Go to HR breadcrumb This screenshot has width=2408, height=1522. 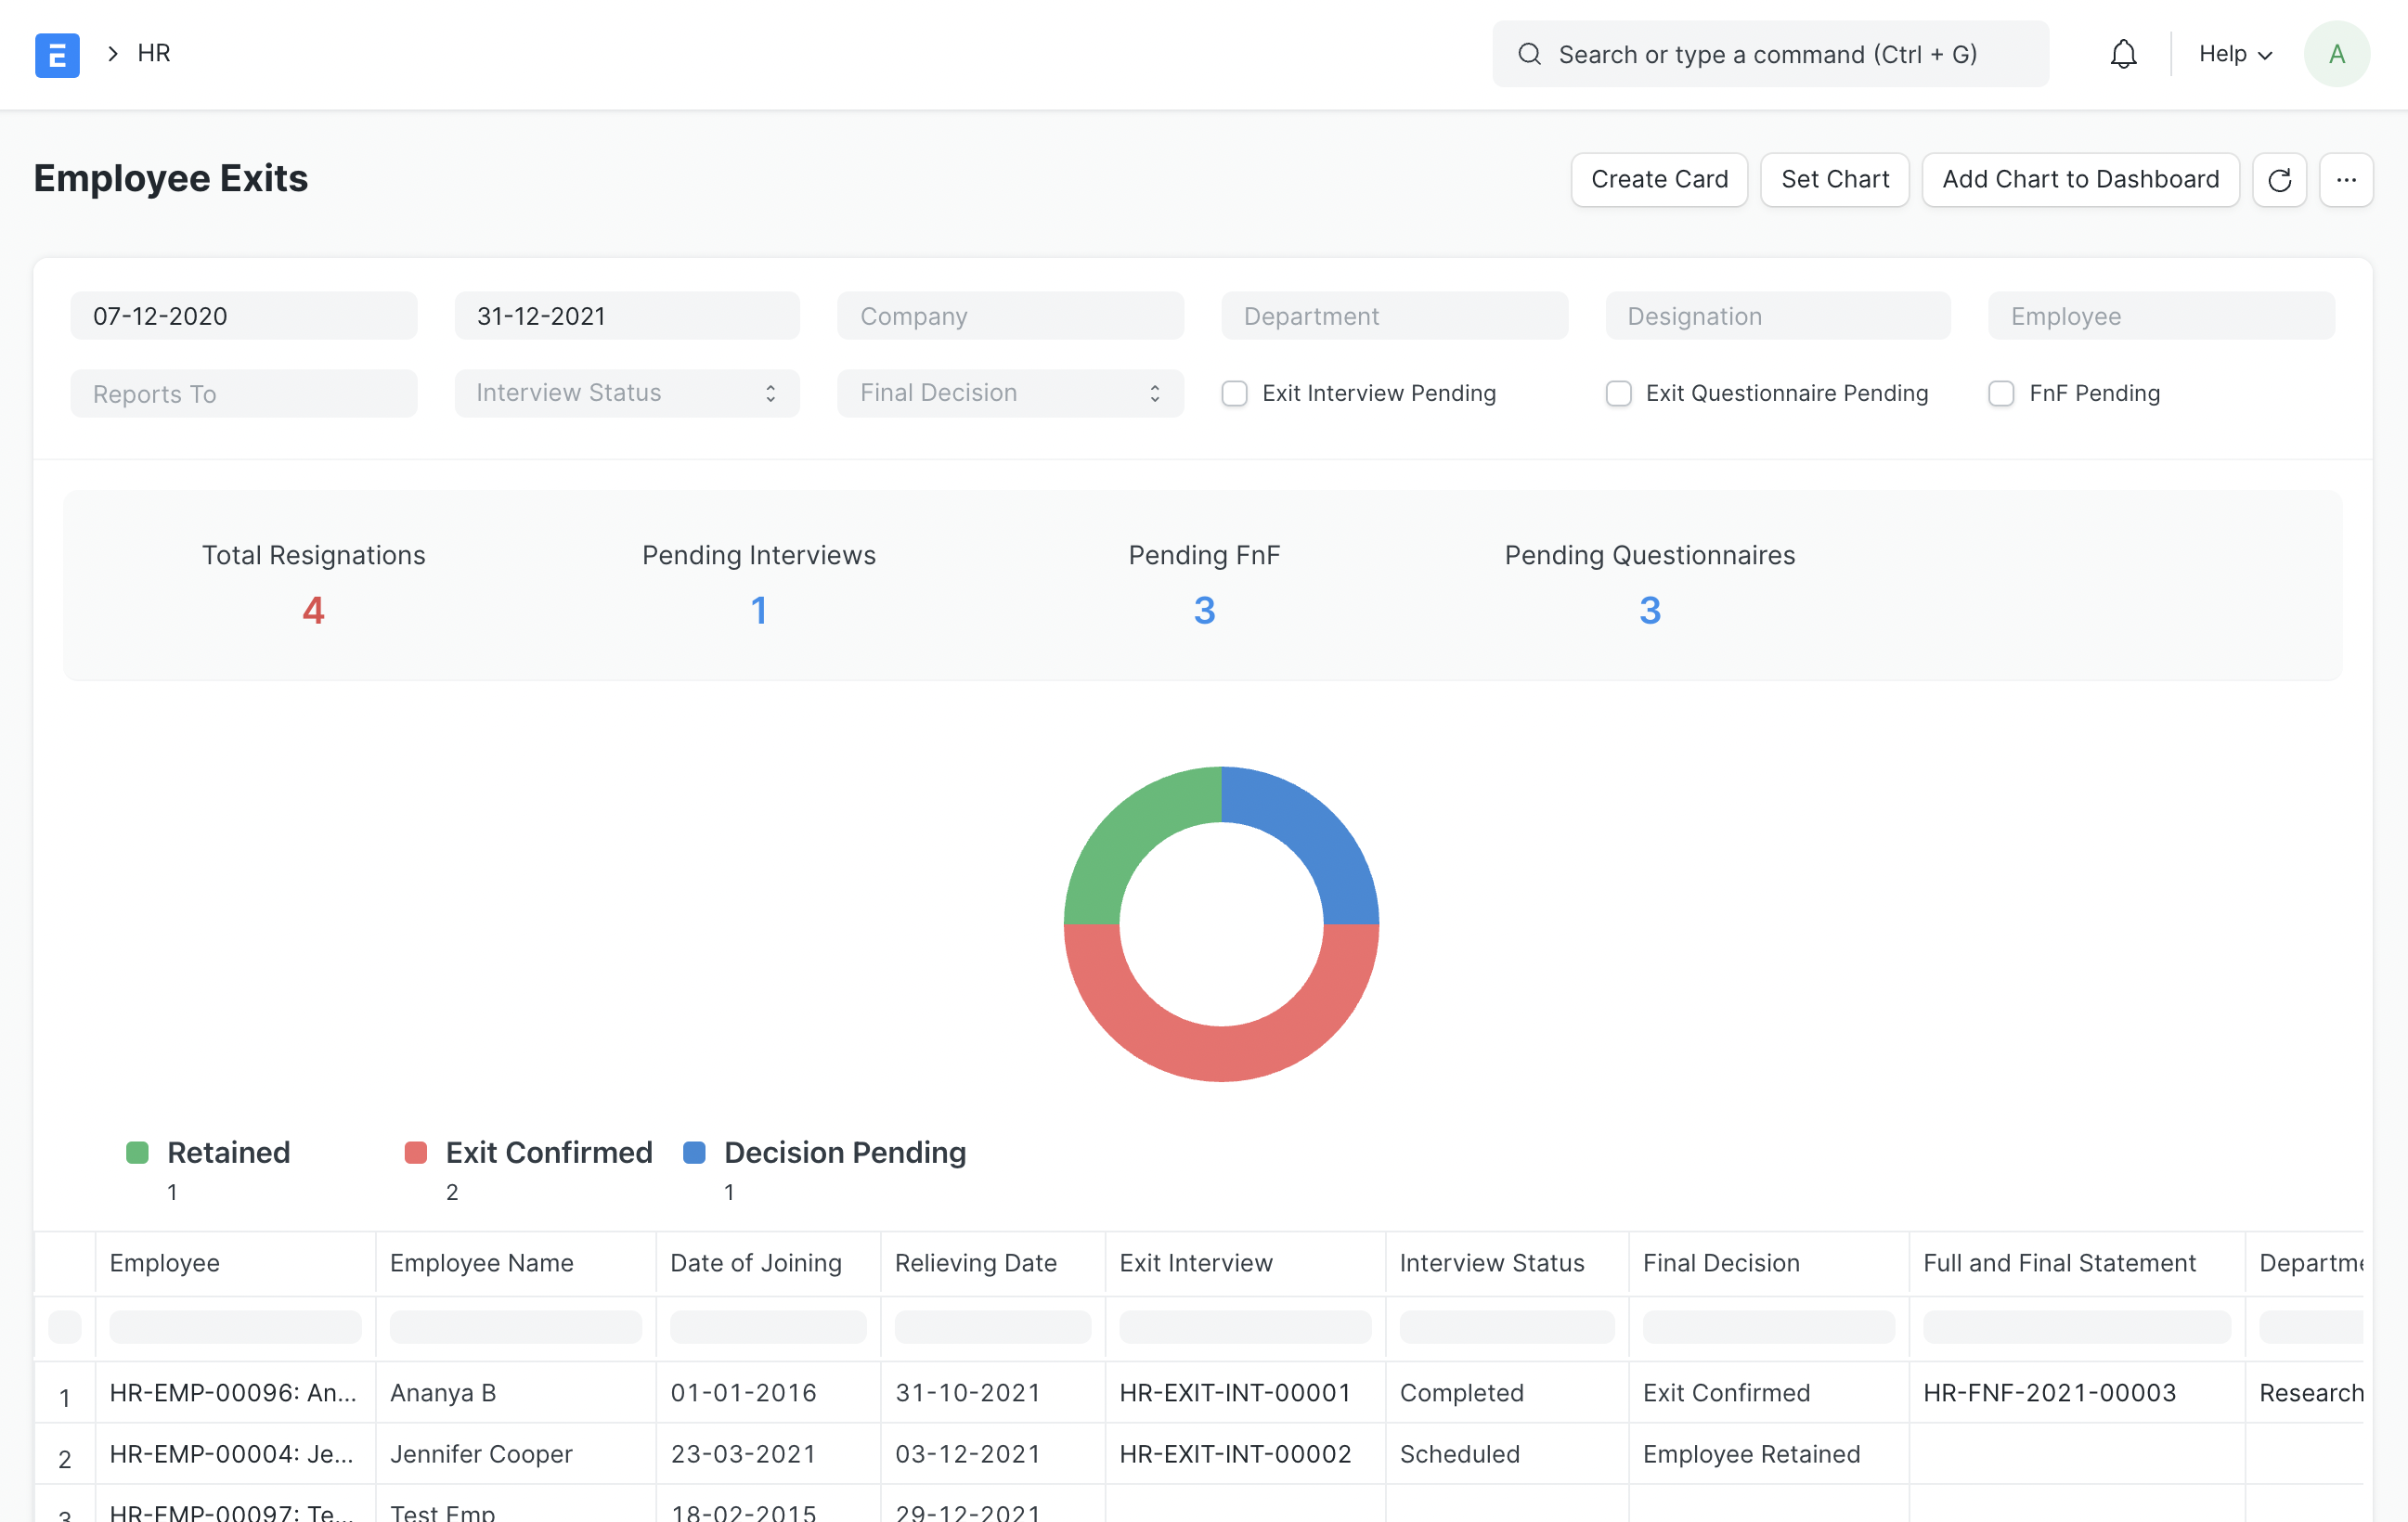pos(154,53)
